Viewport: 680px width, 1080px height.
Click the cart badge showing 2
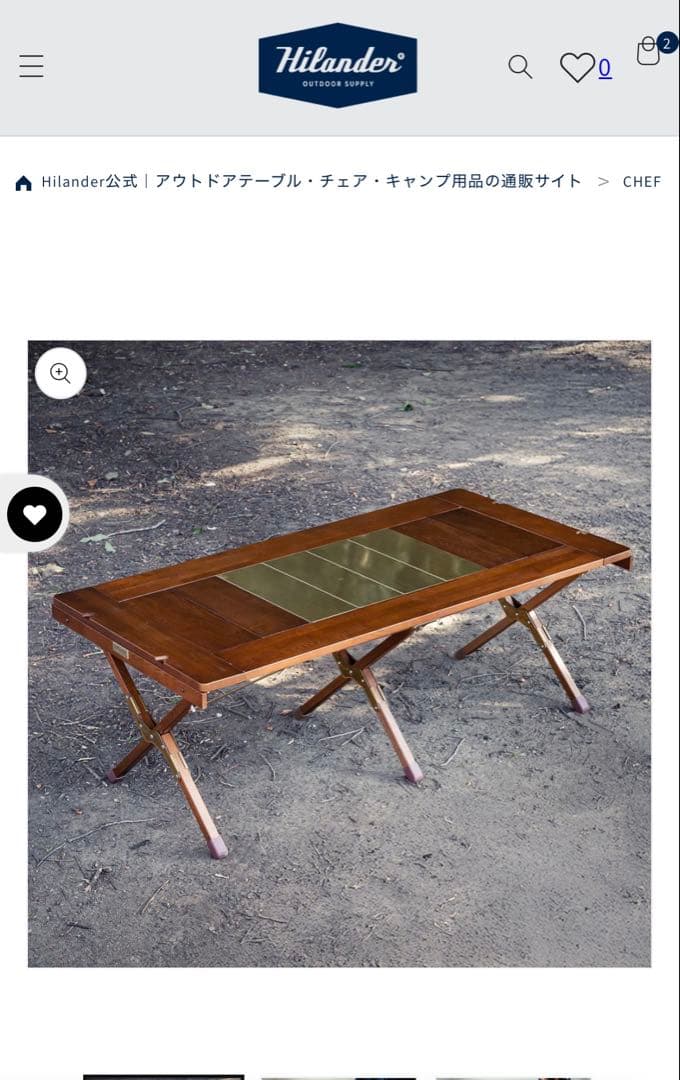[666, 44]
